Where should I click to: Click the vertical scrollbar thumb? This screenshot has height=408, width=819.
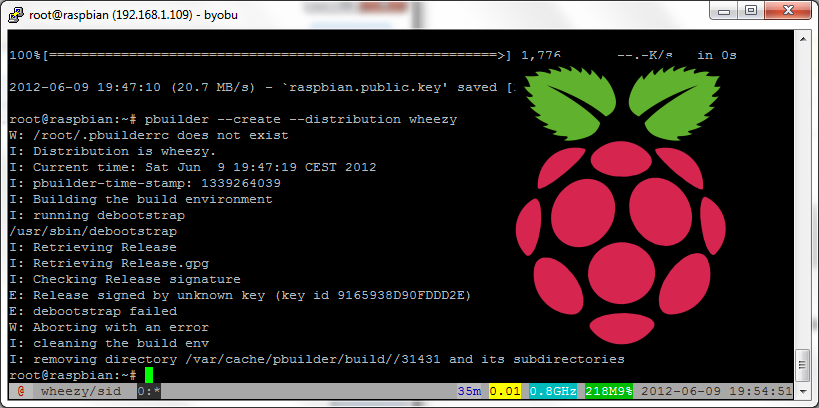(802, 366)
